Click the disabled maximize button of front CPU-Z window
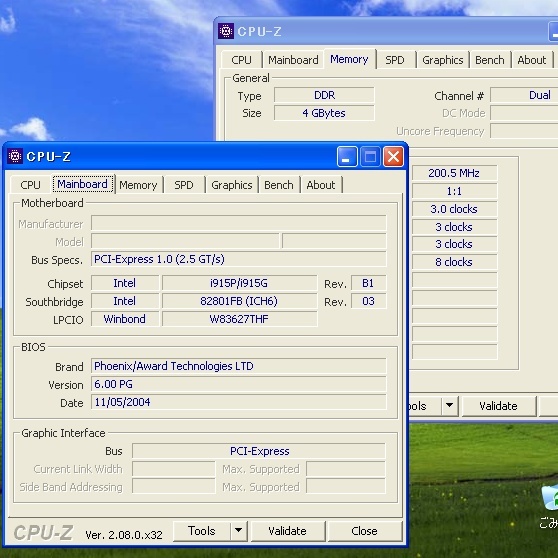Screen dimensions: 558x558 tap(370, 157)
